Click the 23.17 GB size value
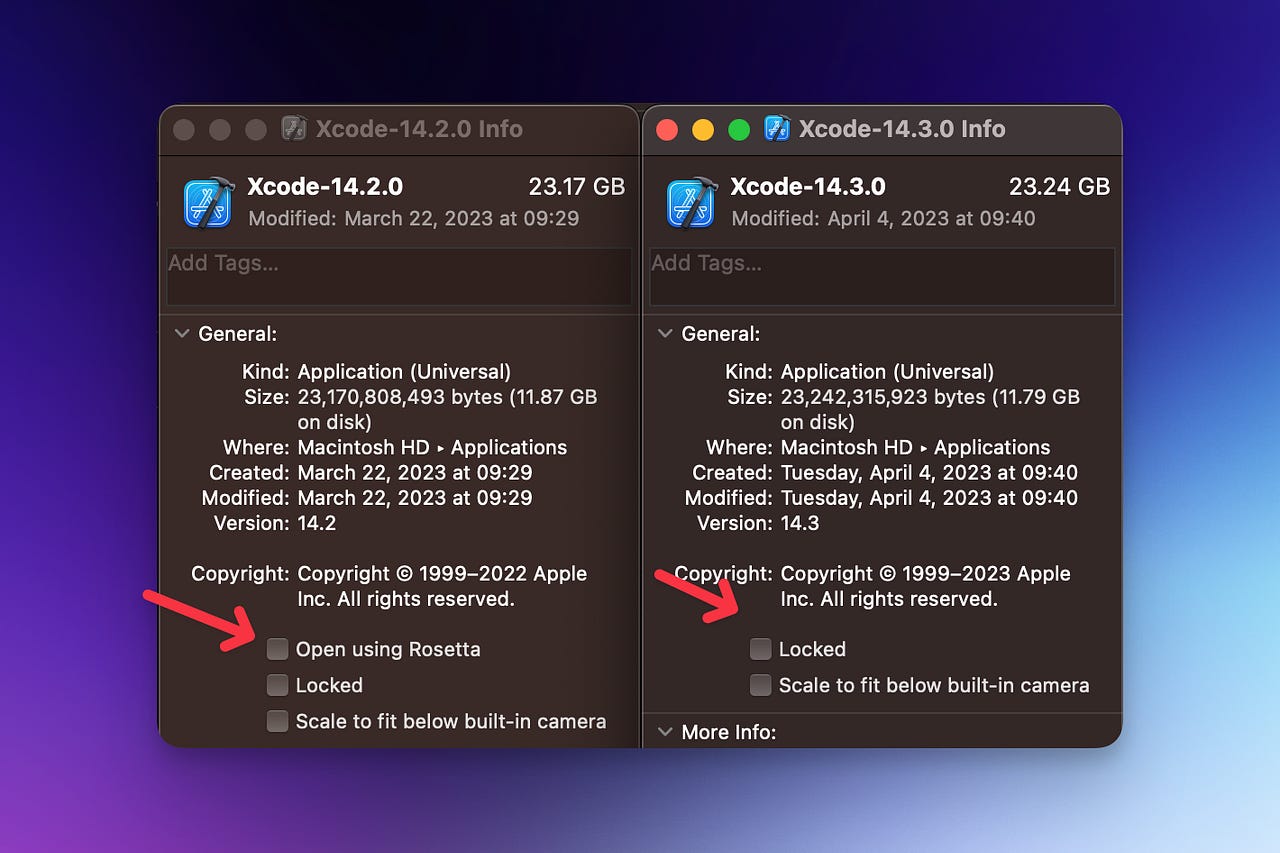 577,187
